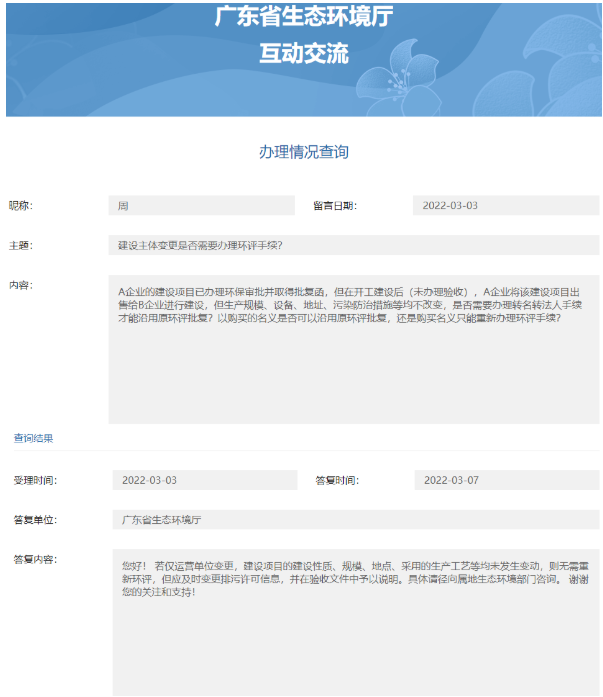Click the 昵称 field containing 周
The height and width of the screenshot is (697, 603).
coord(201,206)
